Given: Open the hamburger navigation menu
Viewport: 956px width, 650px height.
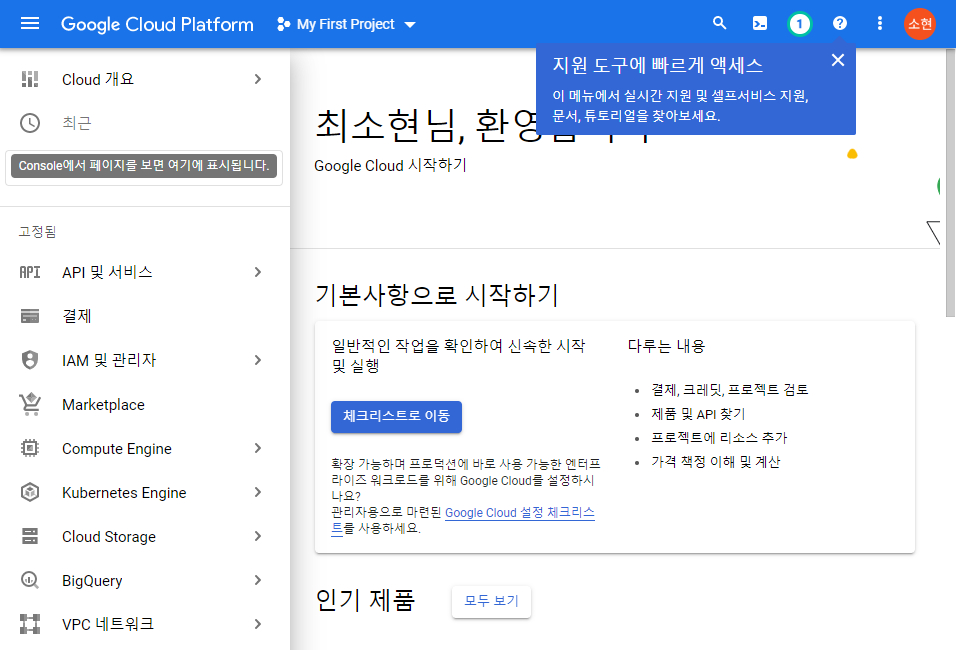Looking at the screenshot, I should coord(30,24).
